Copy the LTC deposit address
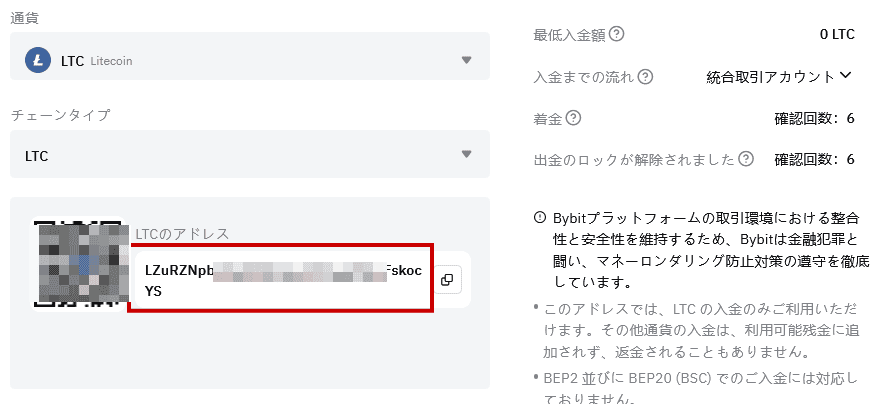The height and width of the screenshot is (404, 885). pos(447,280)
